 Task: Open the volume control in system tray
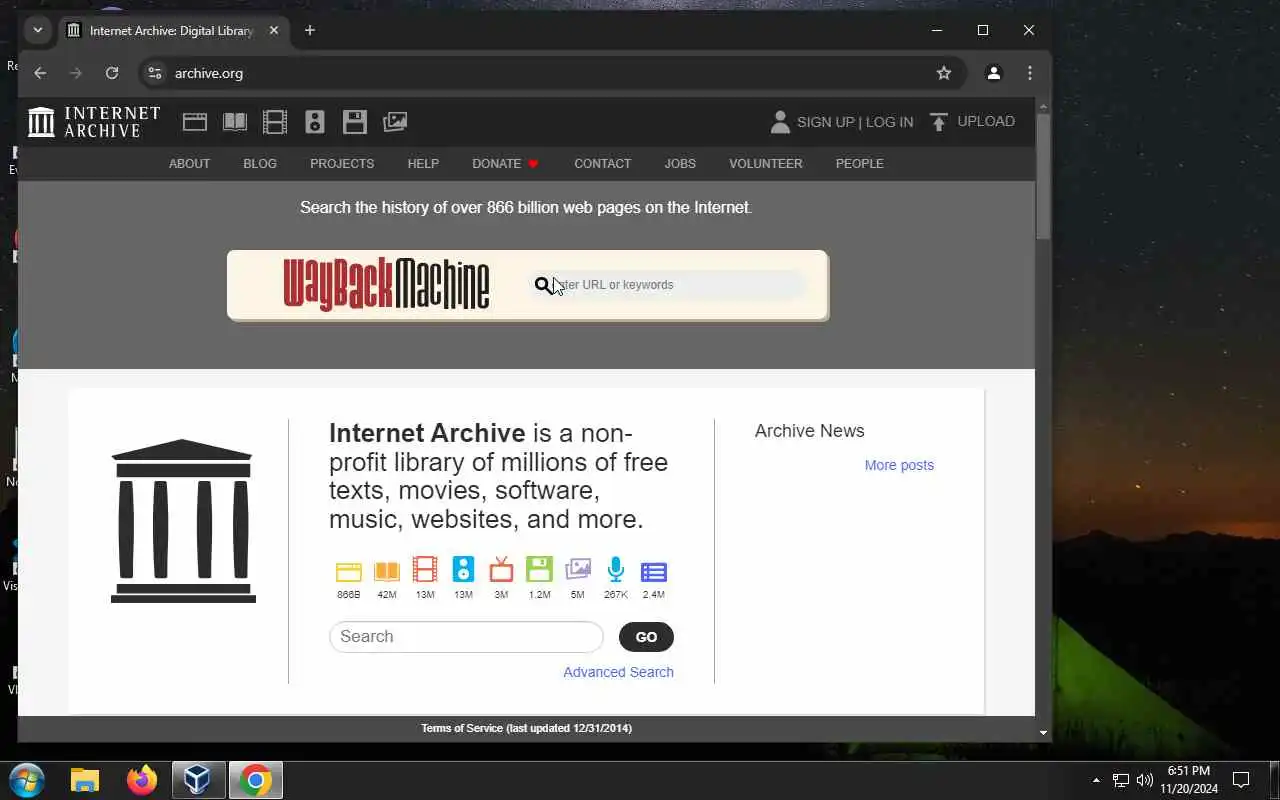pyautogui.click(x=1145, y=780)
